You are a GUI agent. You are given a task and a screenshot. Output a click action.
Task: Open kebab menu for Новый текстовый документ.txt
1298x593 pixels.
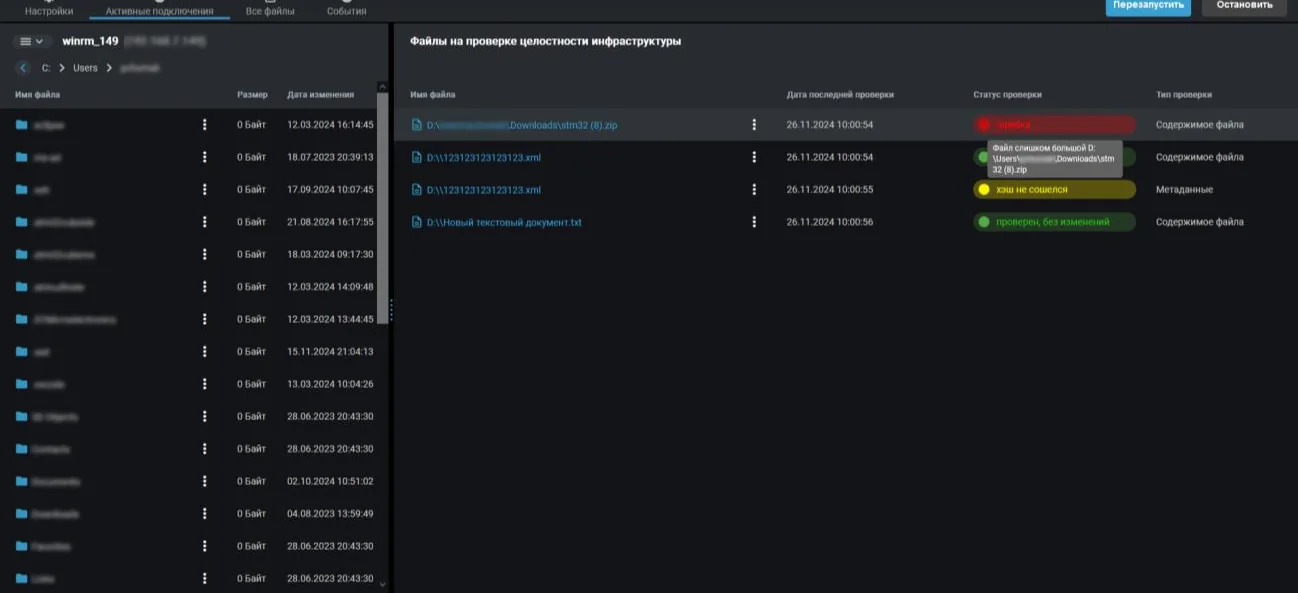(754, 222)
